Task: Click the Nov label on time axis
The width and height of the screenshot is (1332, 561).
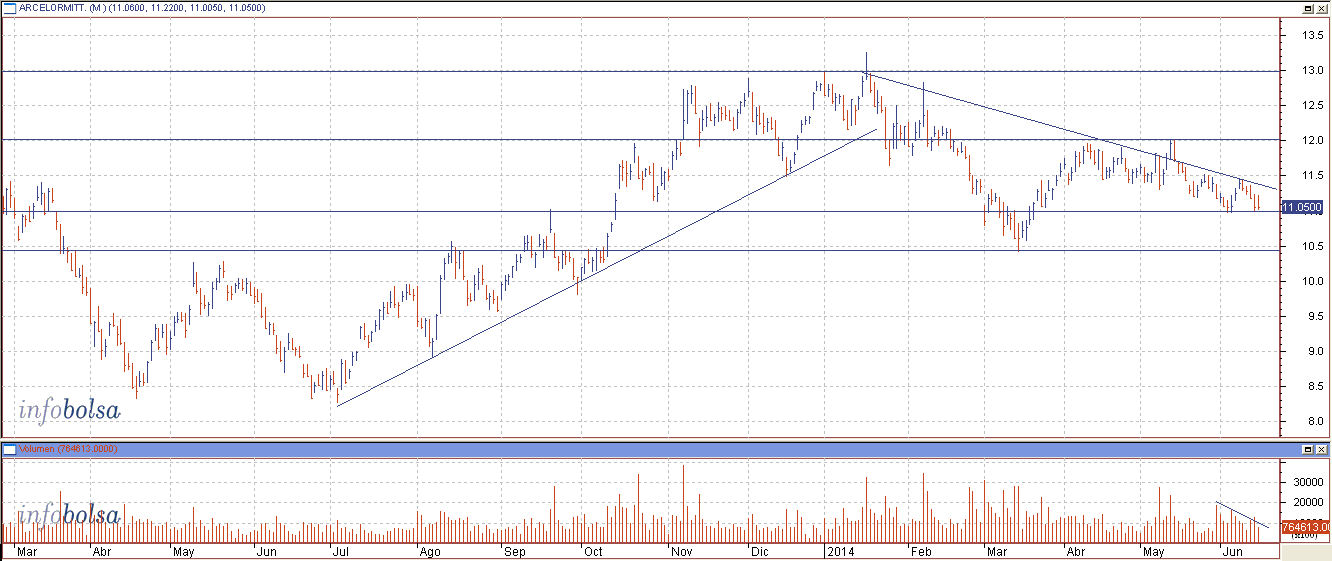Action: coord(681,551)
